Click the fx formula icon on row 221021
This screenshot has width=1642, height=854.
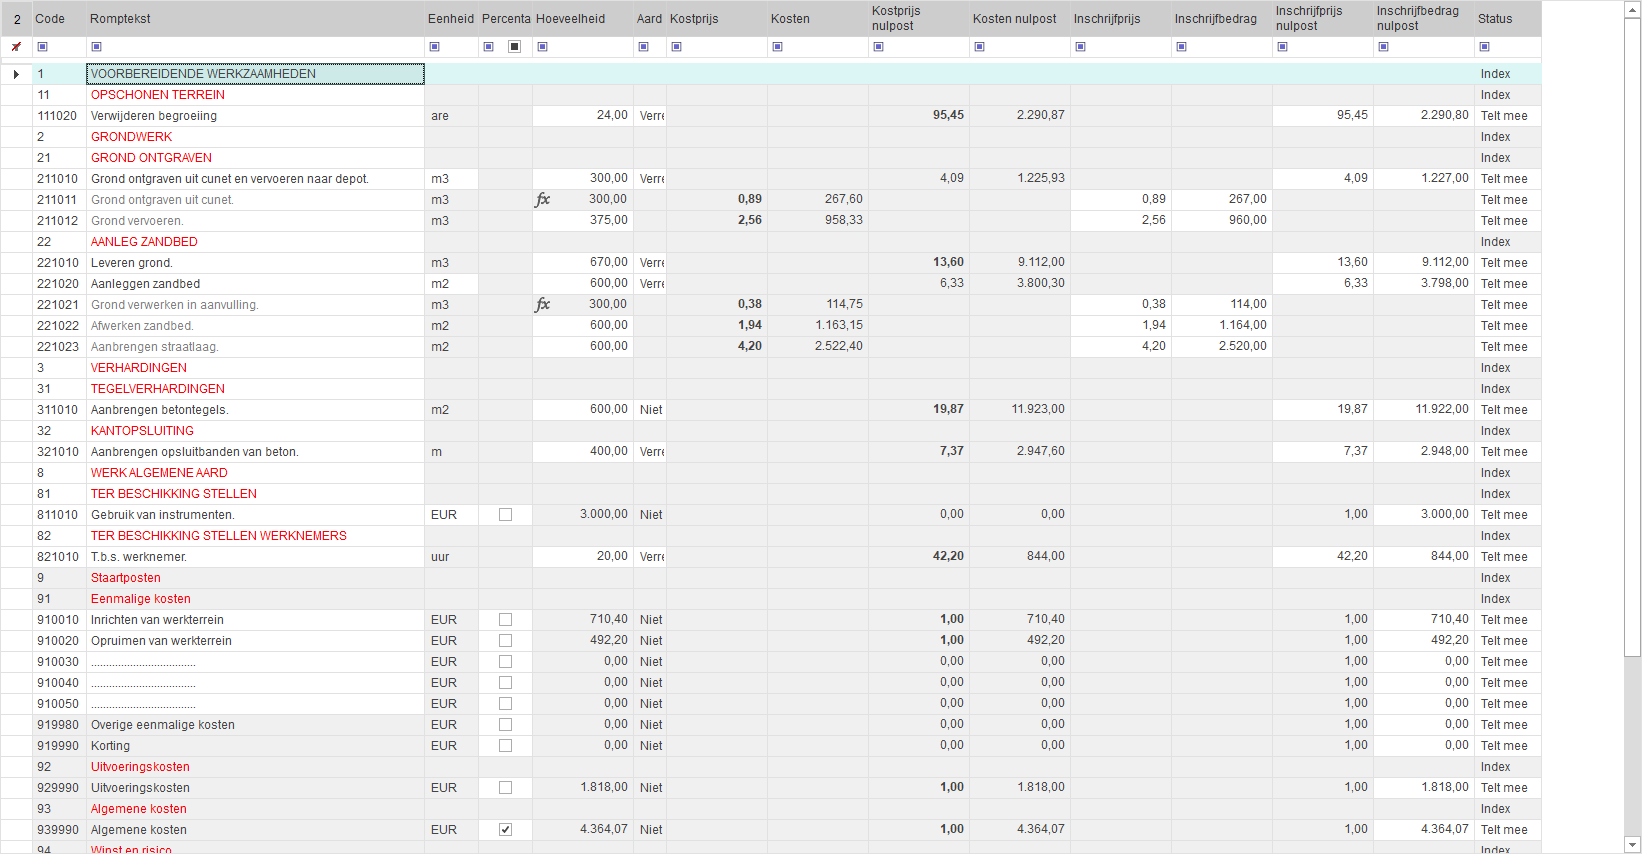(543, 304)
